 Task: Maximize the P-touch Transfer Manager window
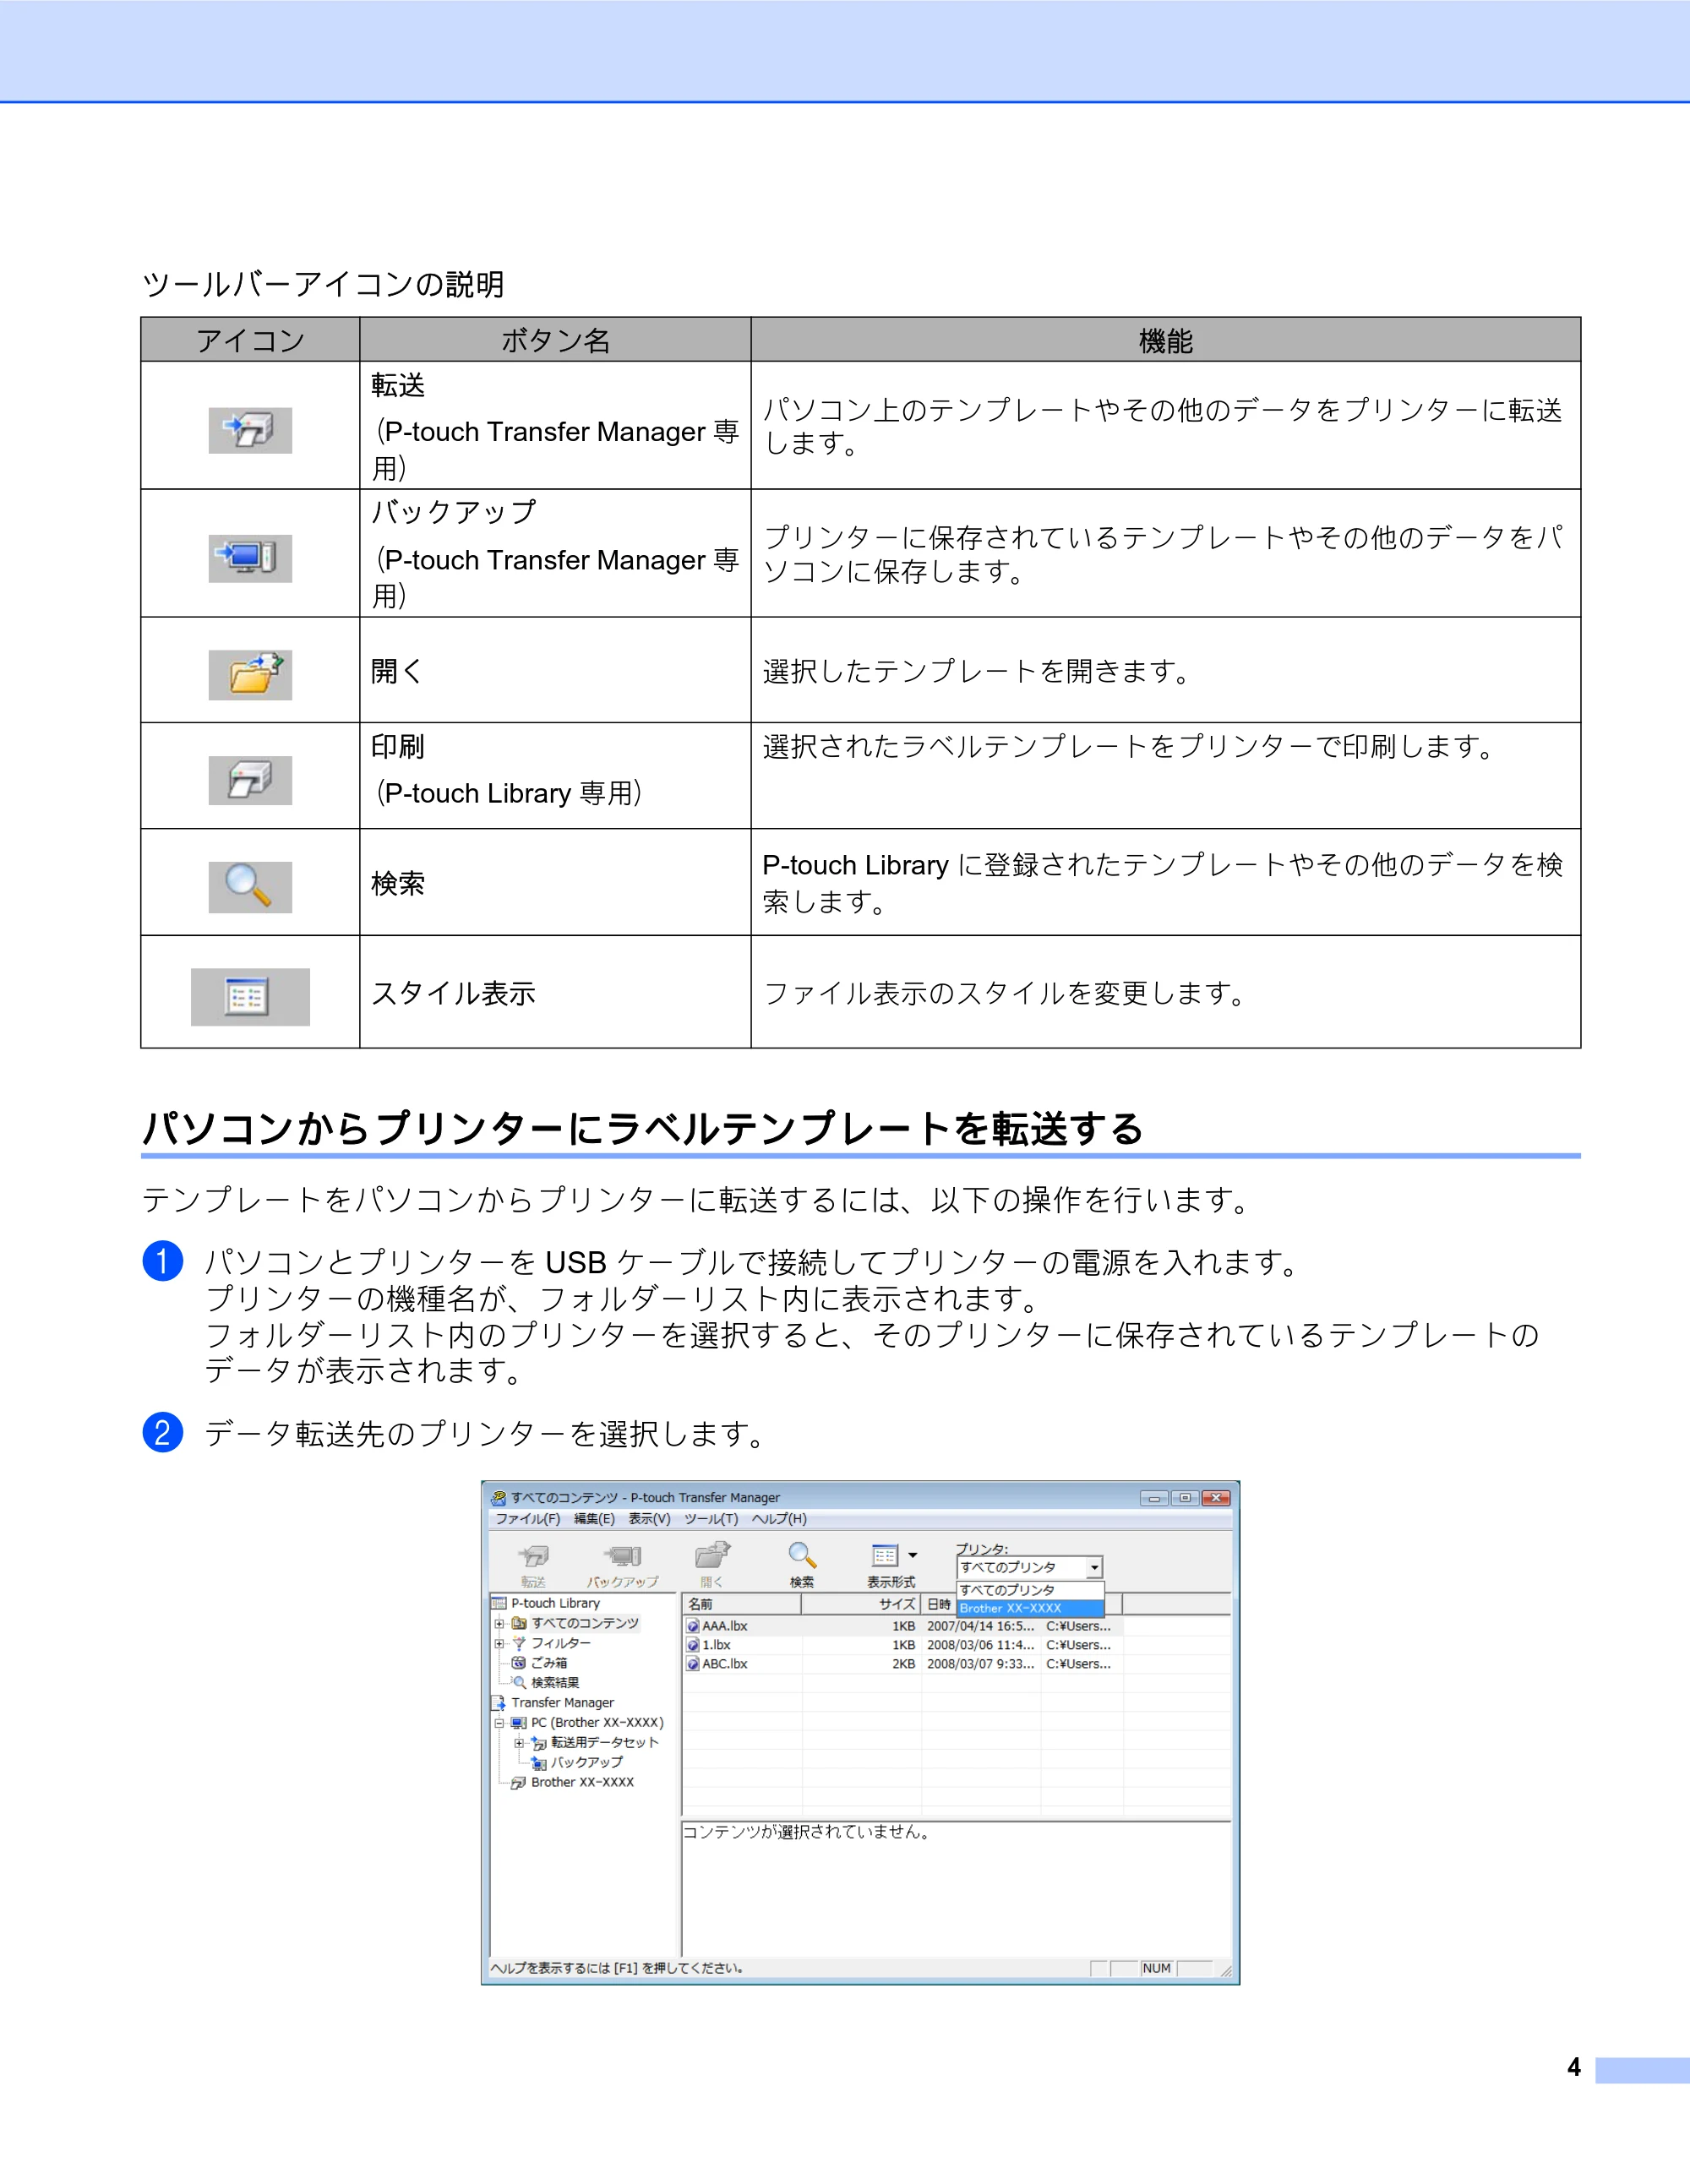pos(1185,1498)
